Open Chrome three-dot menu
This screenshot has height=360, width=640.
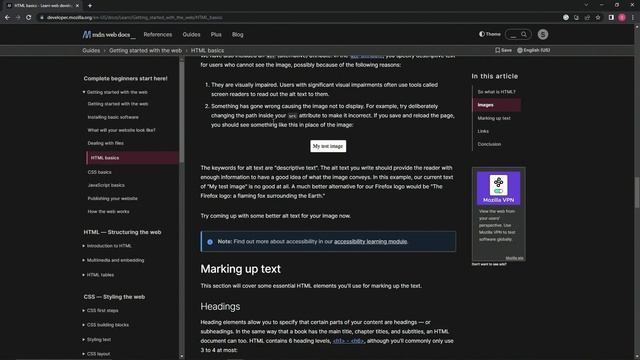coord(633,18)
